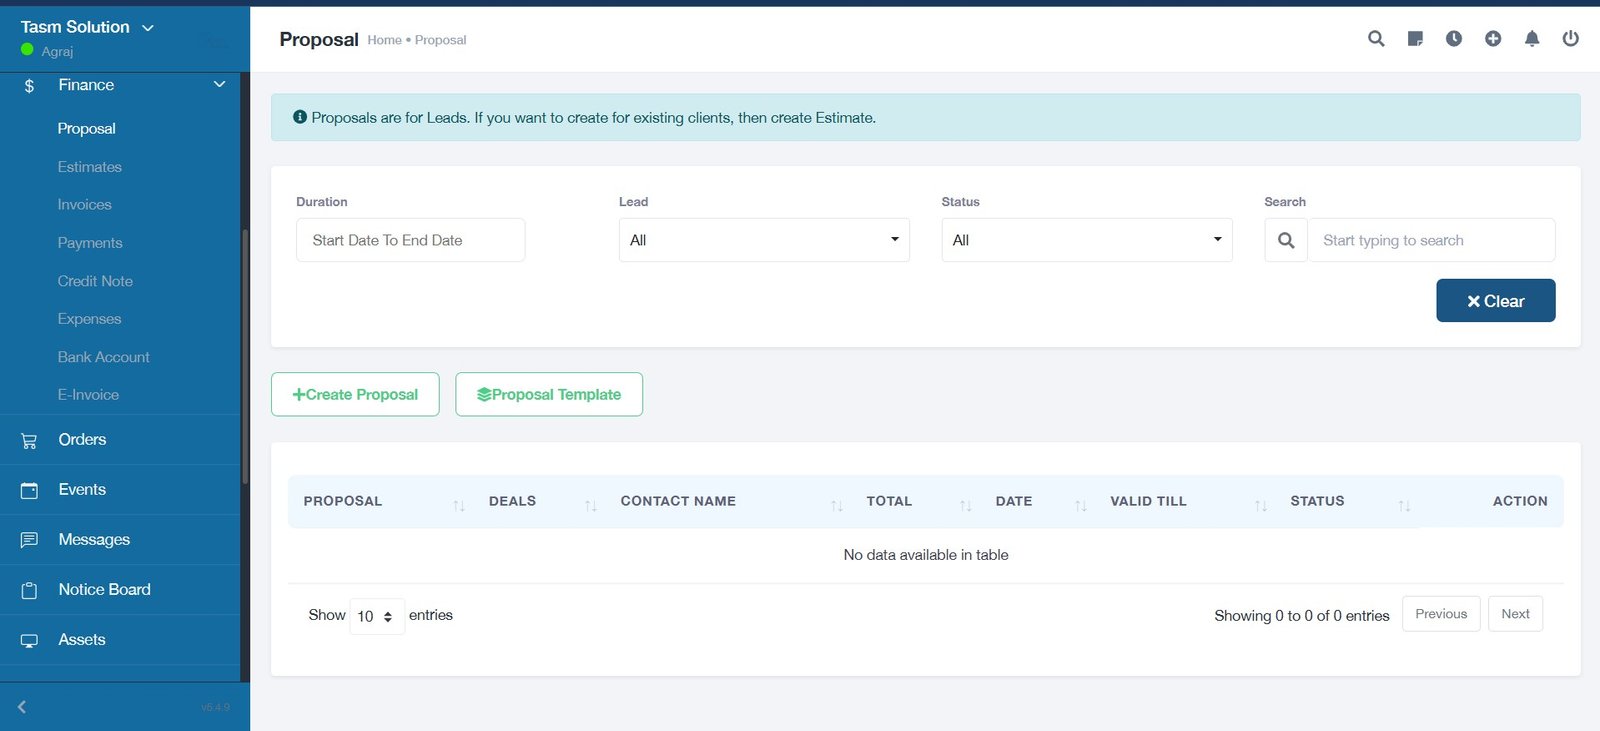The height and width of the screenshot is (731, 1600).
Task: Open E-Invoice in the sidebar
Action: (x=88, y=395)
